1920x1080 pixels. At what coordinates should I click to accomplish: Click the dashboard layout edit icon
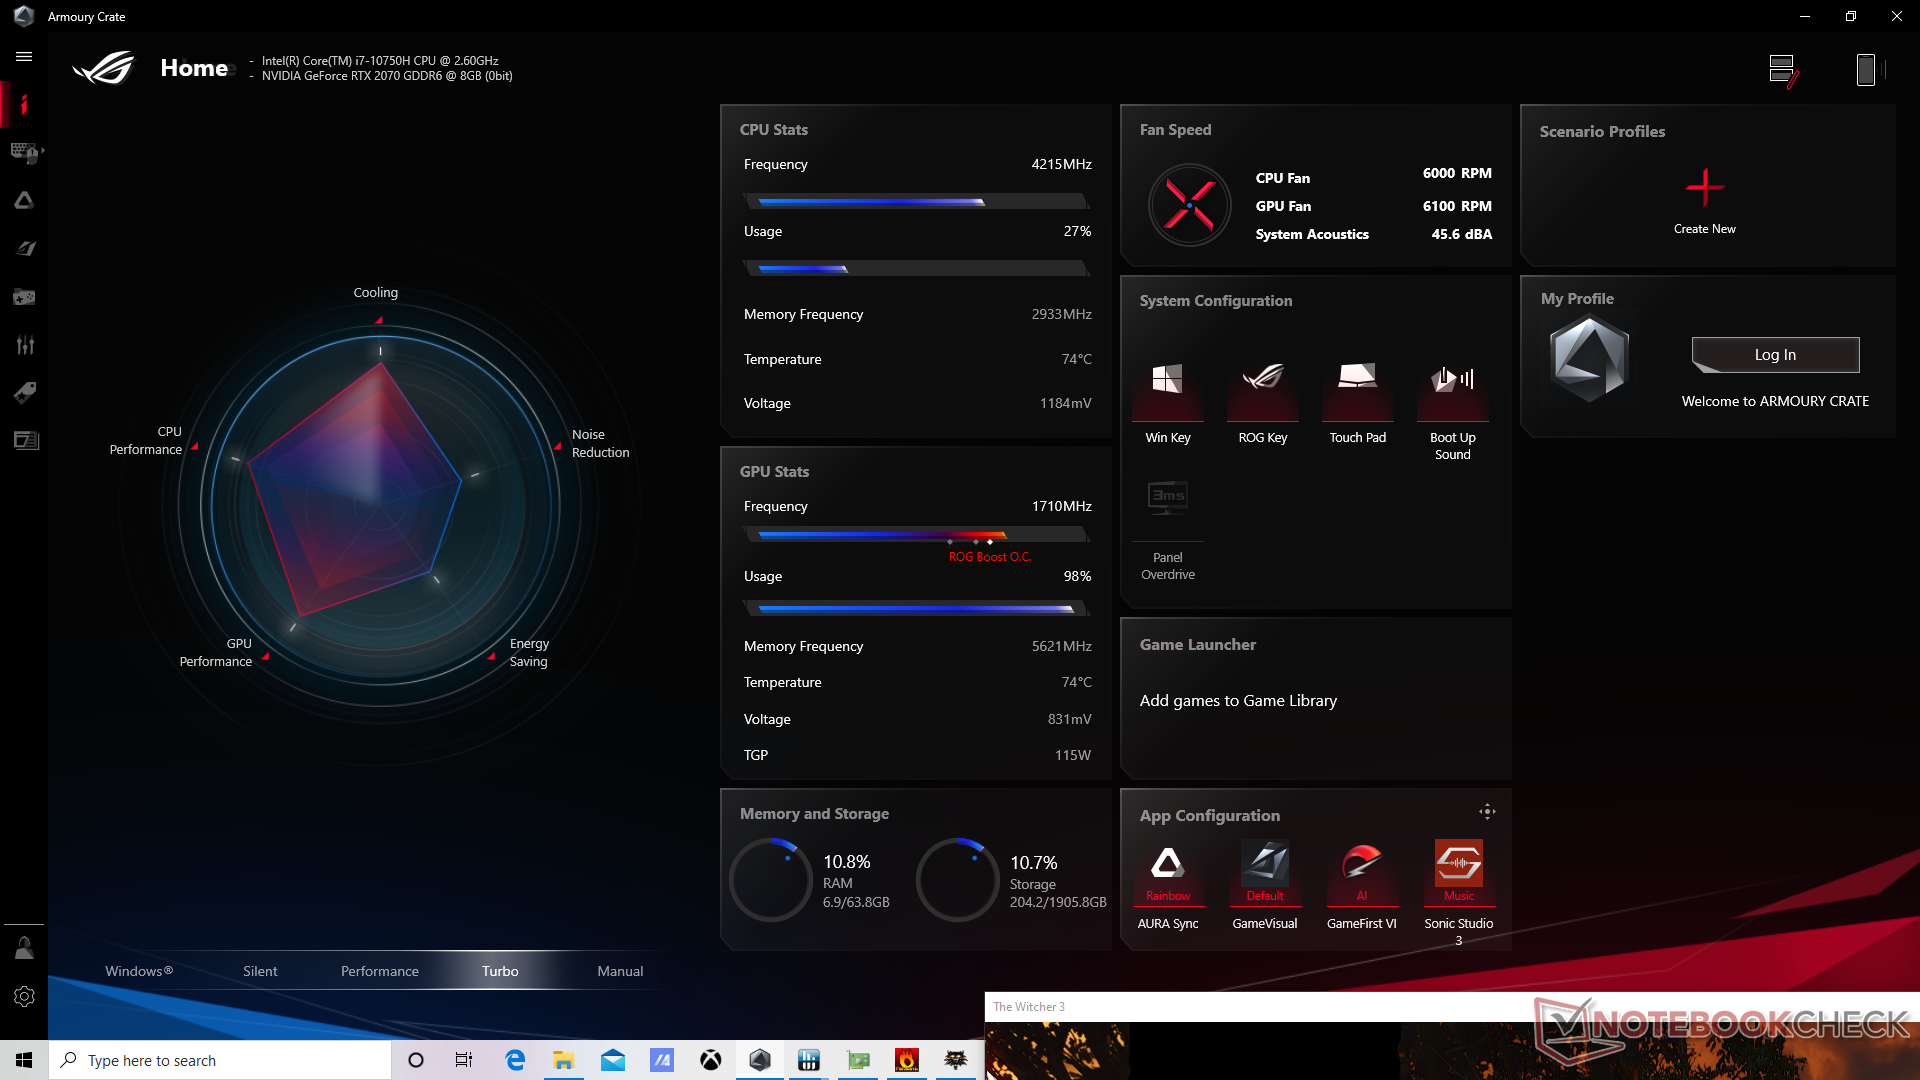pyautogui.click(x=1783, y=71)
